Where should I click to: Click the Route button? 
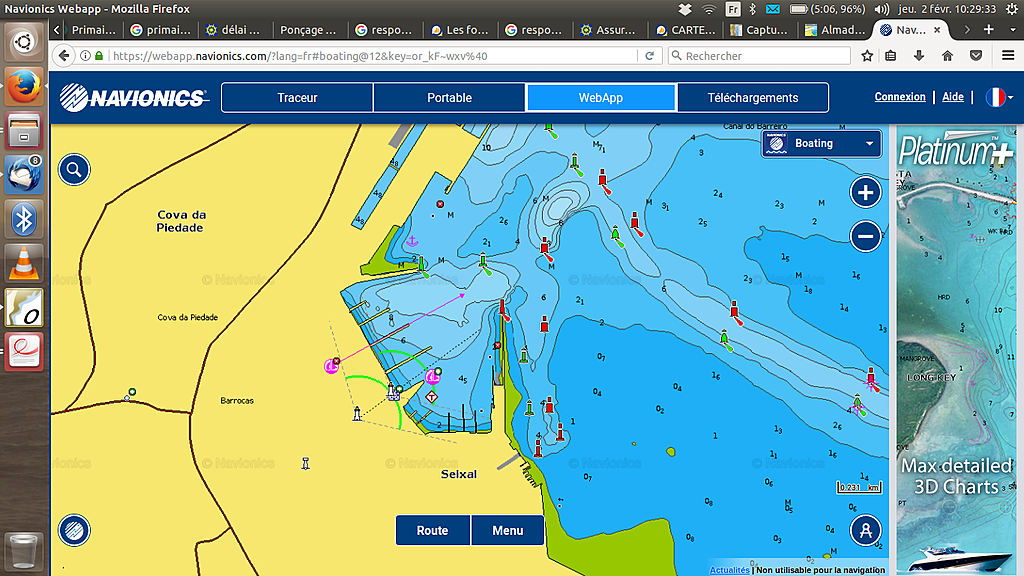pos(432,530)
